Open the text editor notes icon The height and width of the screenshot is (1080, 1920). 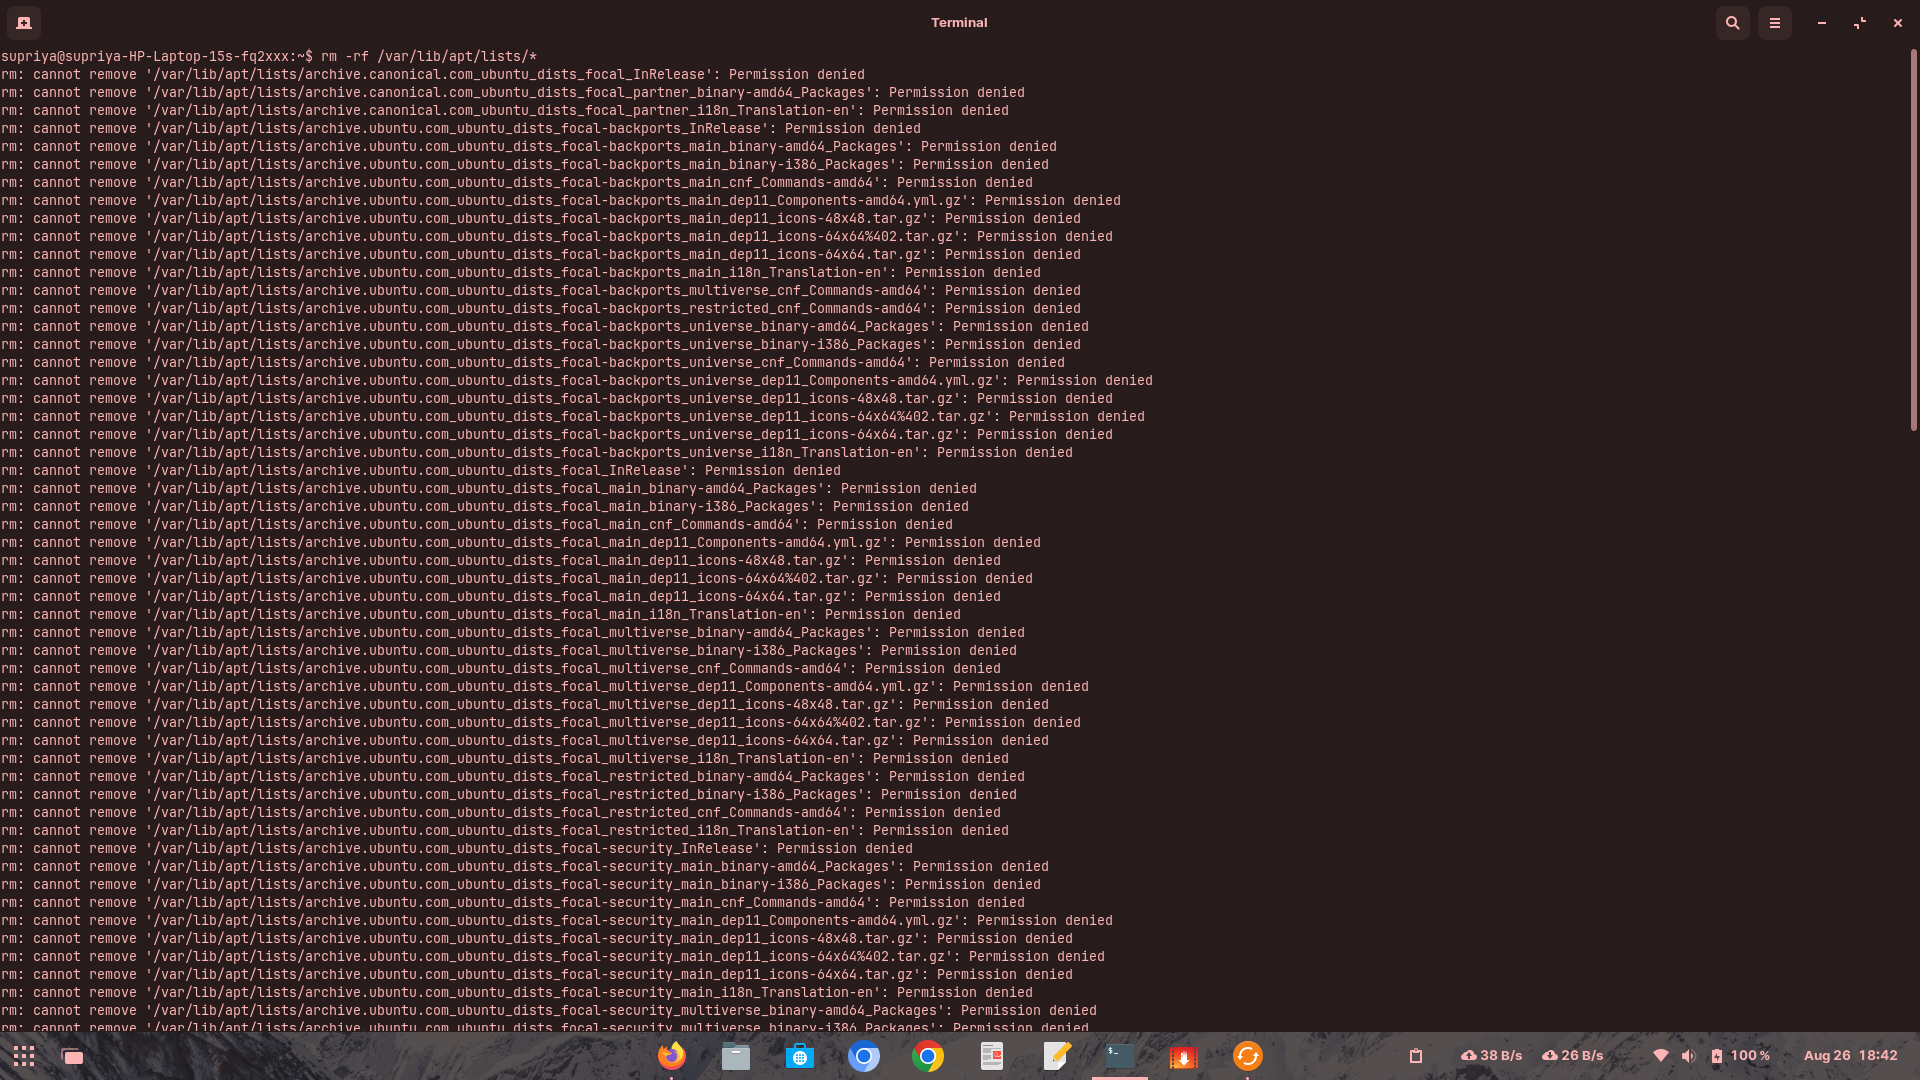click(1056, 1056)
